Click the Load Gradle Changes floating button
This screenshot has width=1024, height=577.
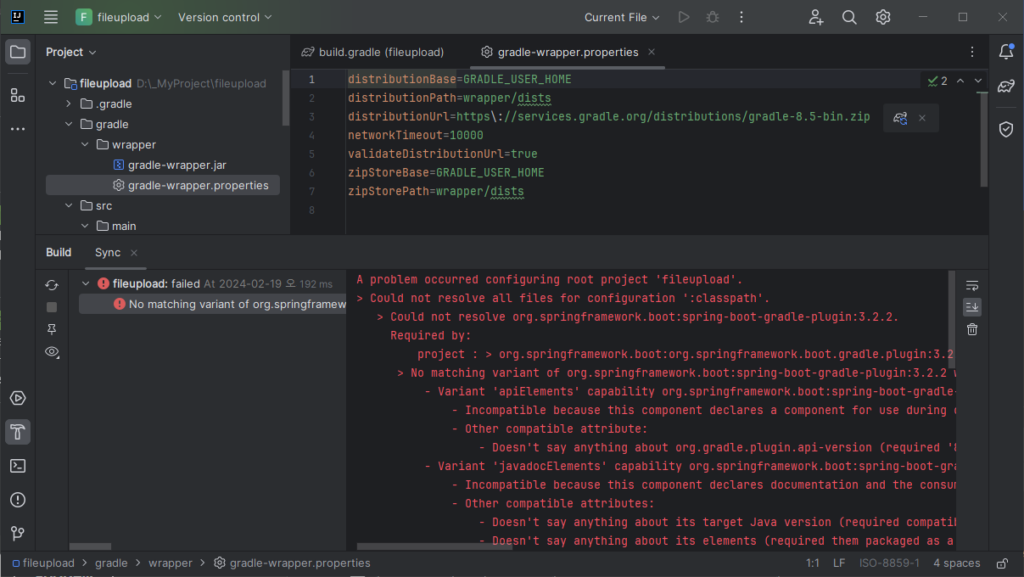coord(899,117)
